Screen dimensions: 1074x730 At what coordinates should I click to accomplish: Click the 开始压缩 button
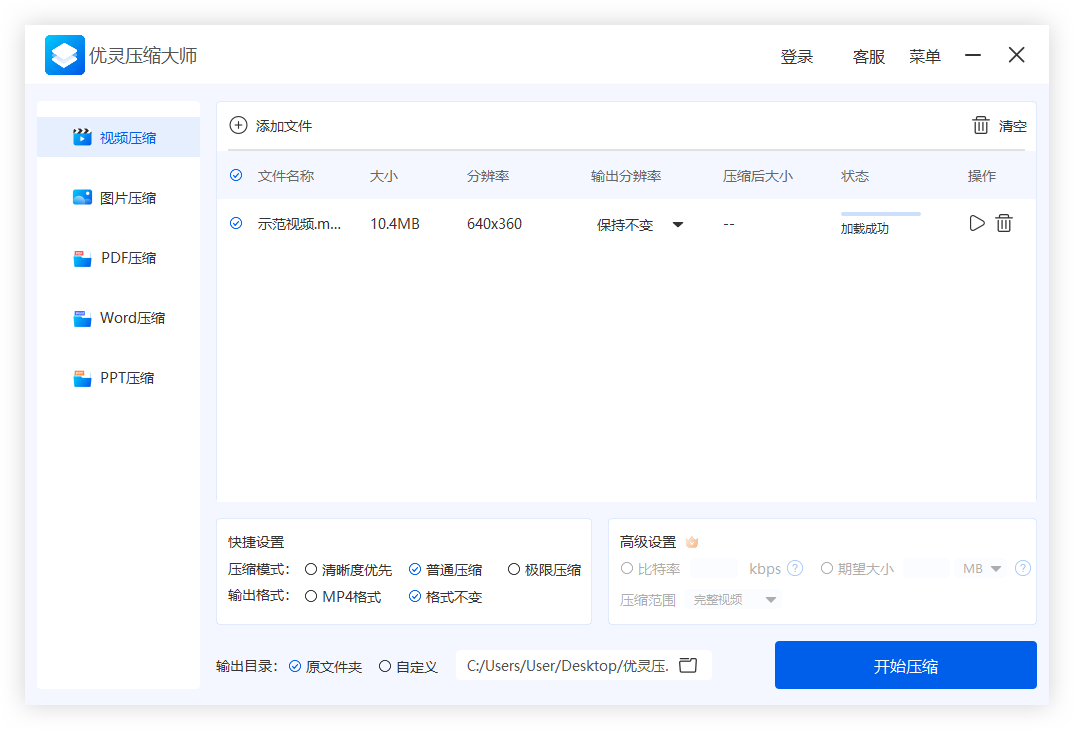coord(905,666)
